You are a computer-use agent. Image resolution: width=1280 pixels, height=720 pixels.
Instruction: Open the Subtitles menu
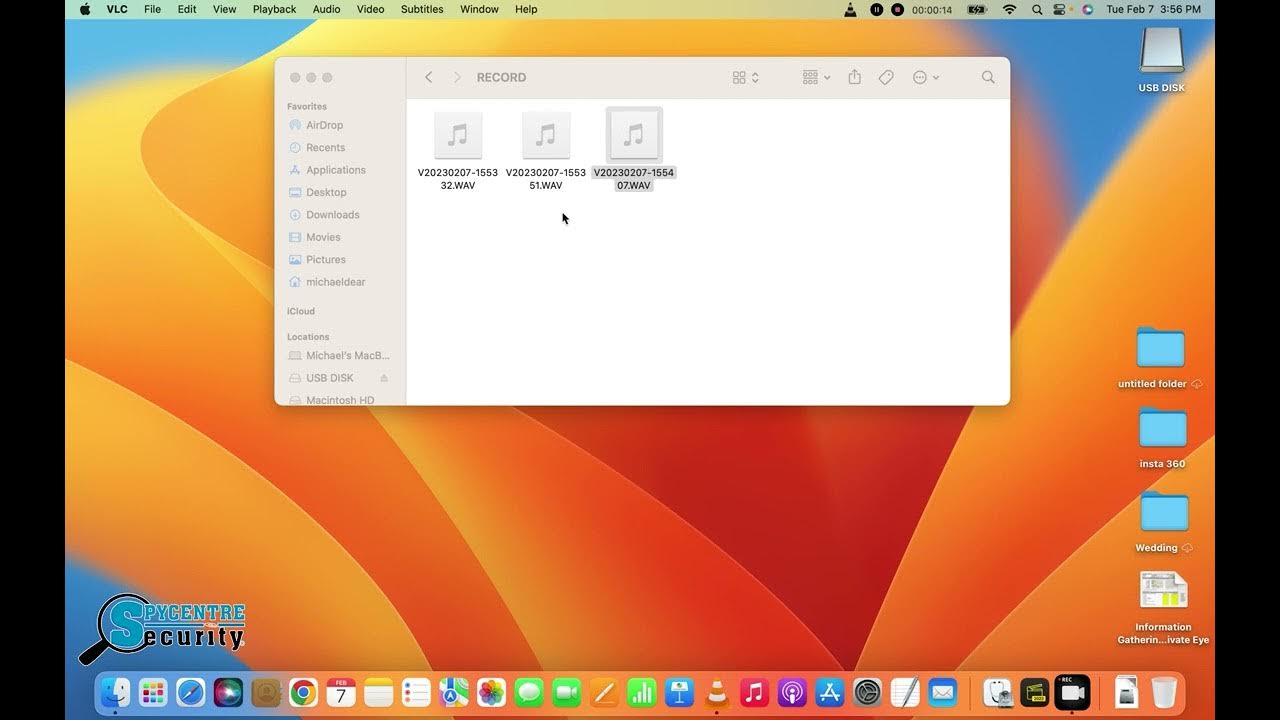422,9
